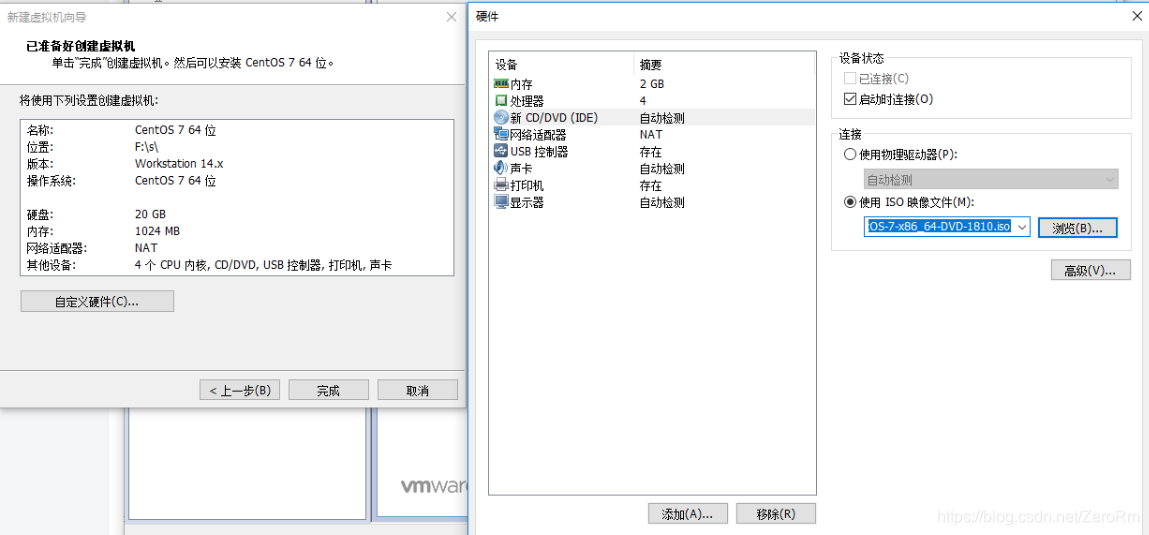Click the 取消 cancel button in wizard
The width and height of the screenshot is (1149, 535).
point(417,390)
